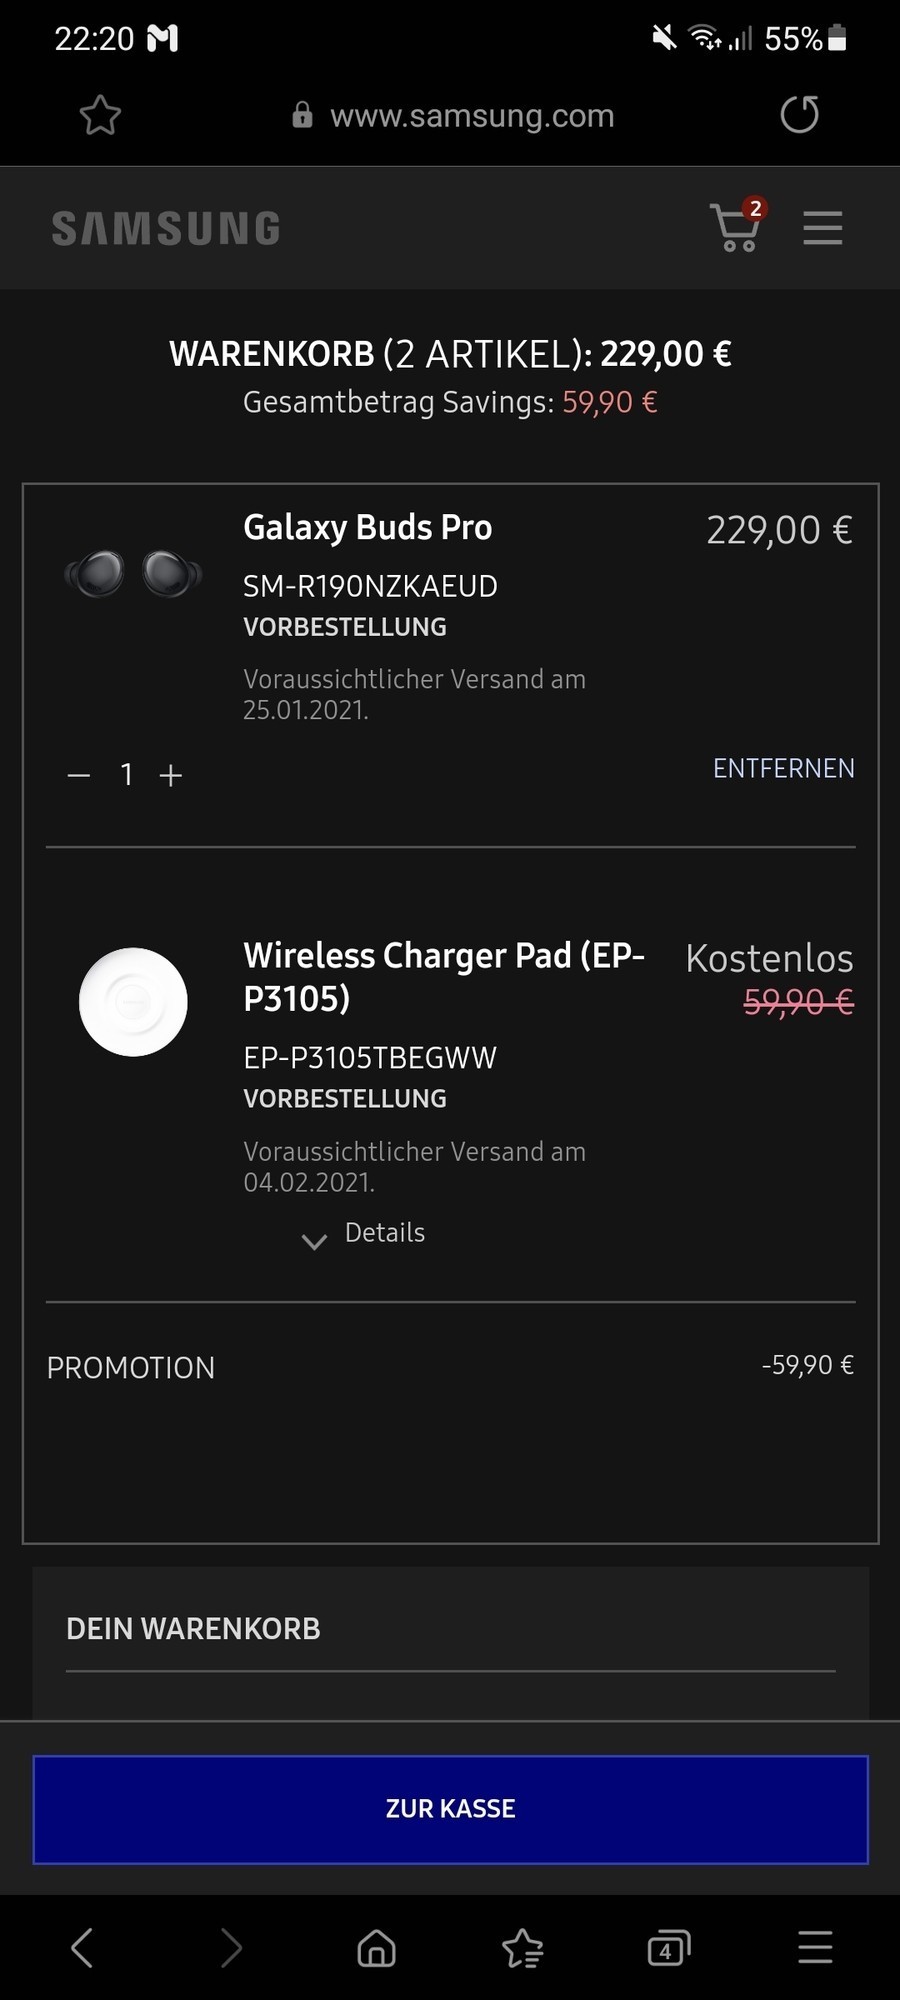Viewport: 900px width, 2000px height.
Task: Tap the Samsung logo
Action: coord(166,229)
